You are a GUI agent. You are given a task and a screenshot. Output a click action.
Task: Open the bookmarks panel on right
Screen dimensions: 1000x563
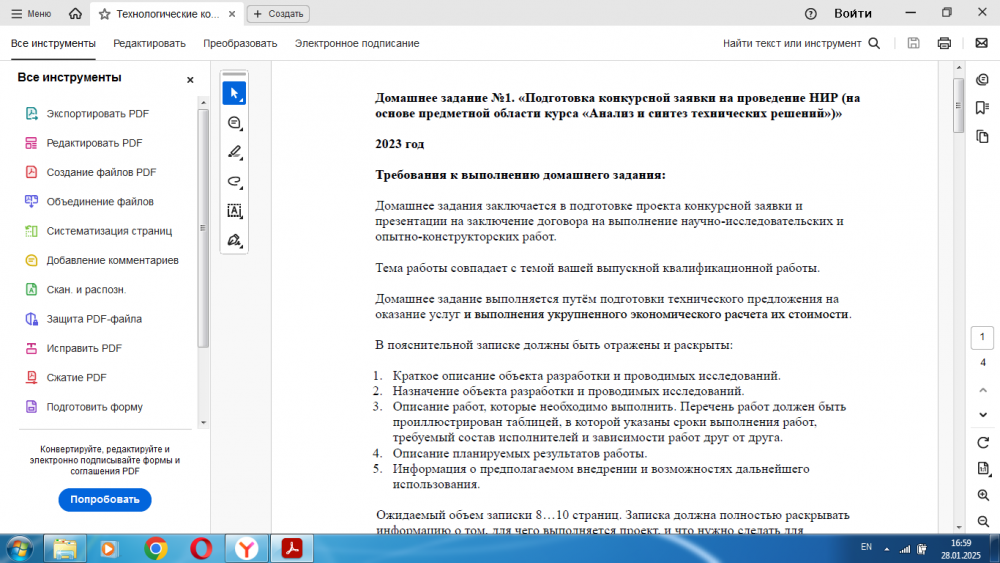click(983, 107)
